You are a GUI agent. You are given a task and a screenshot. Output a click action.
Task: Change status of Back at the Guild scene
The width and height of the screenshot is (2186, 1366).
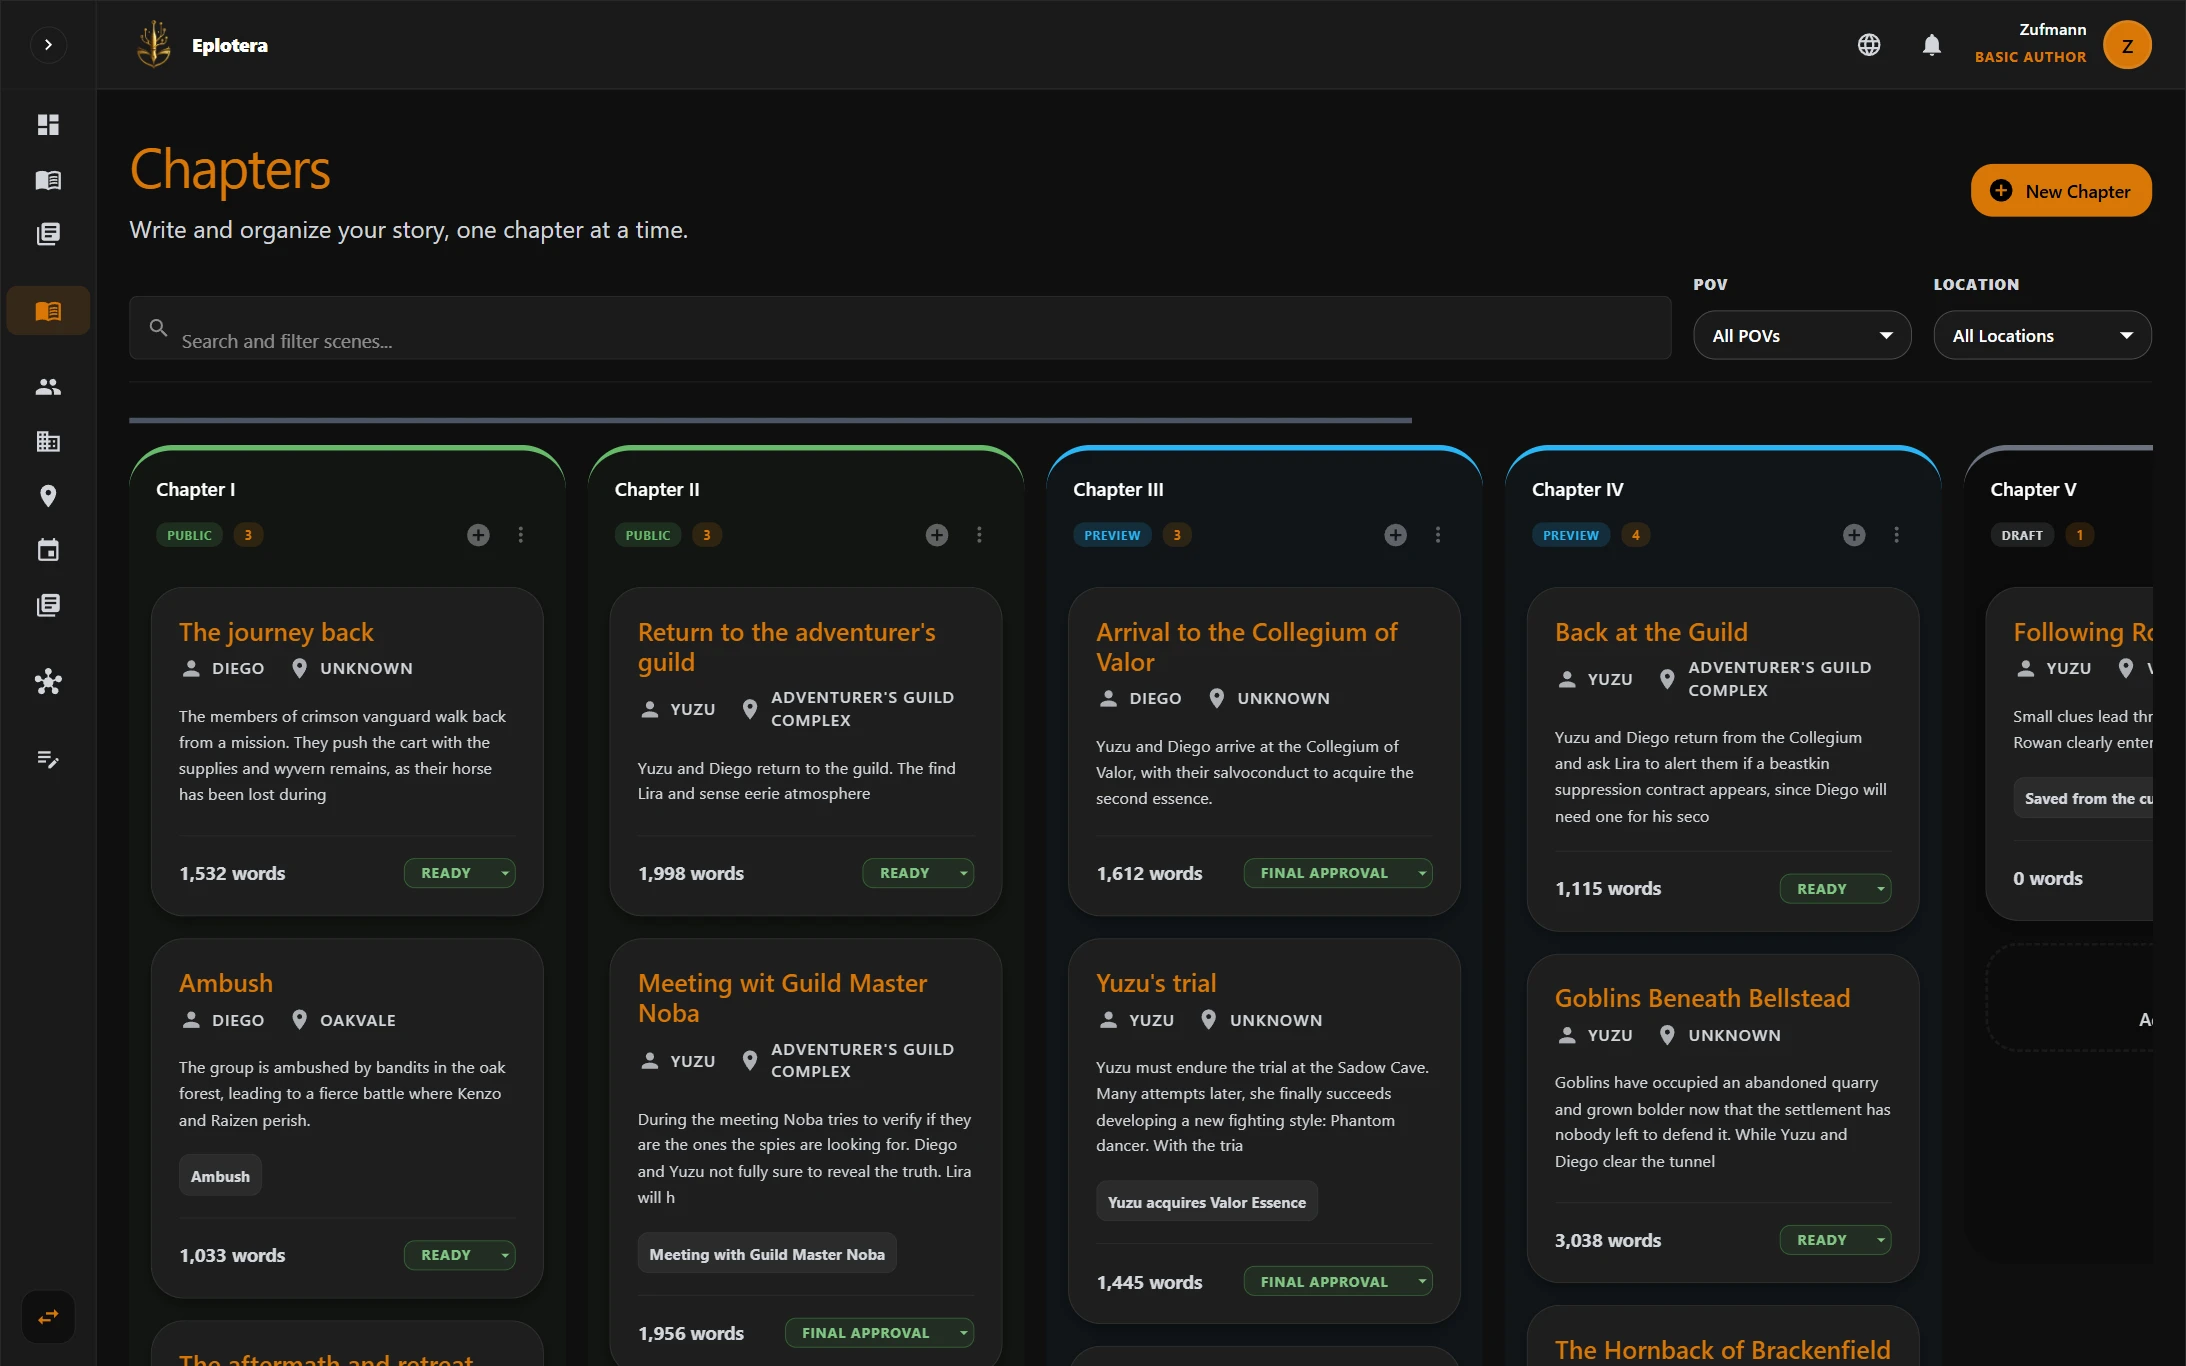tap(1836, 889)
